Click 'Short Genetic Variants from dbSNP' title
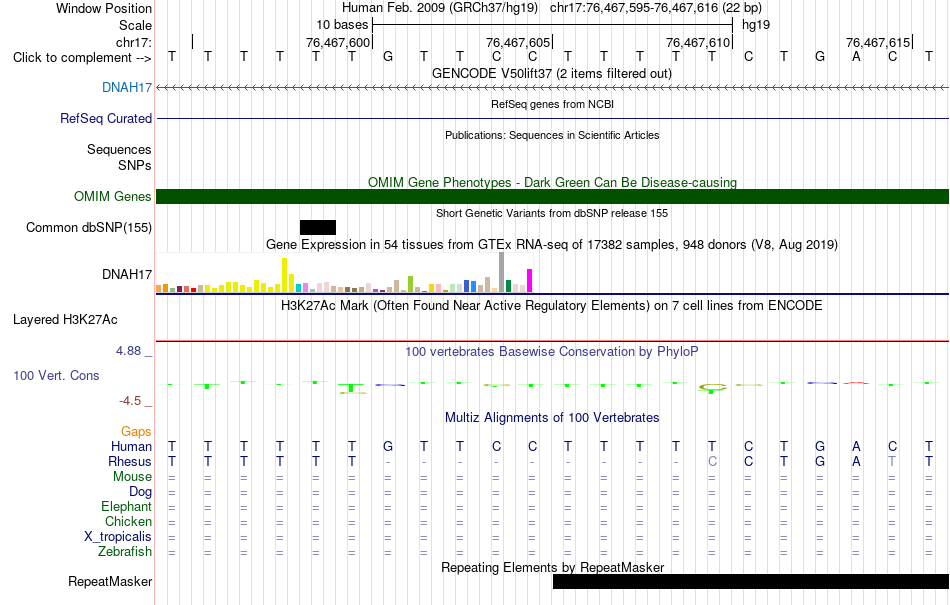950x605 pixels. pos(552,213)
